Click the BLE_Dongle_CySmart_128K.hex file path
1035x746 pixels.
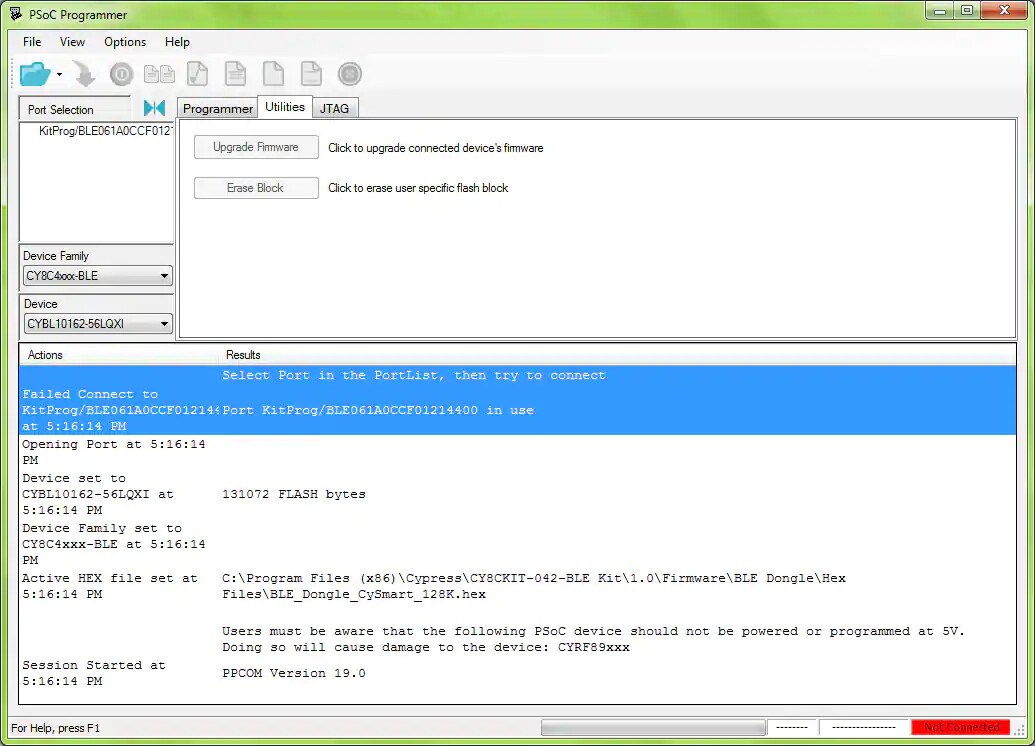point(534,586)
